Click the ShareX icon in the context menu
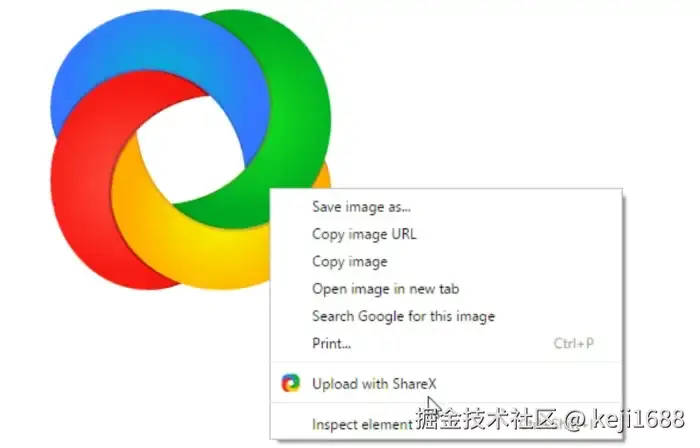Viewport: 700px width, 448px height. pos(291,383)
